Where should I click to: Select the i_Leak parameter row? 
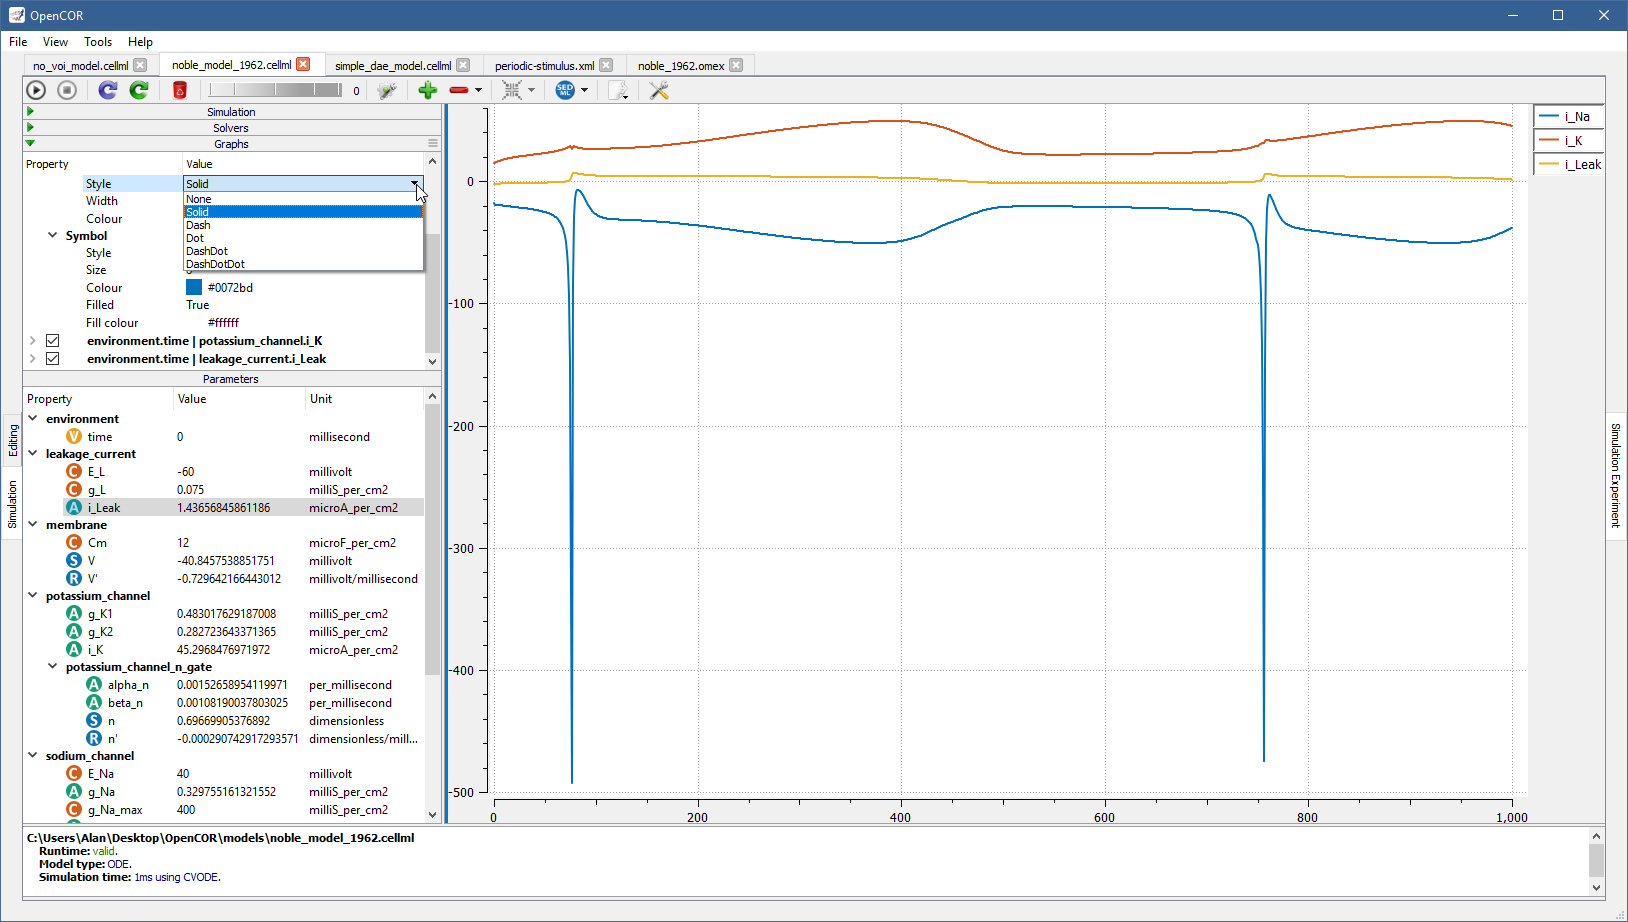(104, 508)
